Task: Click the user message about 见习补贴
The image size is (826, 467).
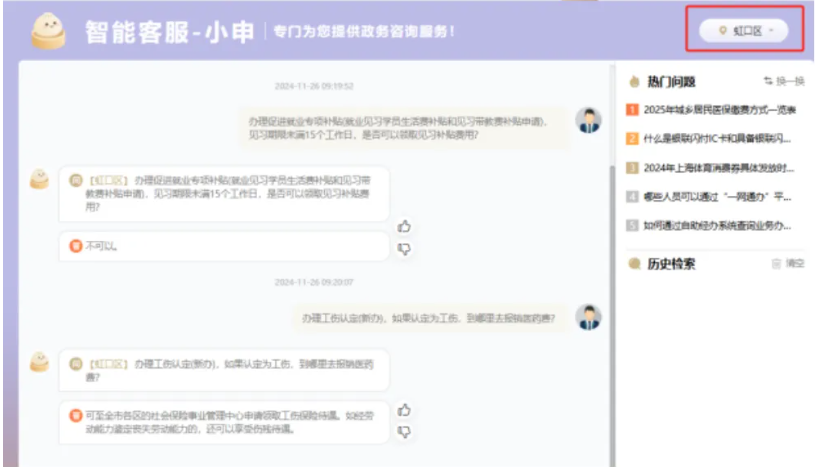Action: coord(405,128)
